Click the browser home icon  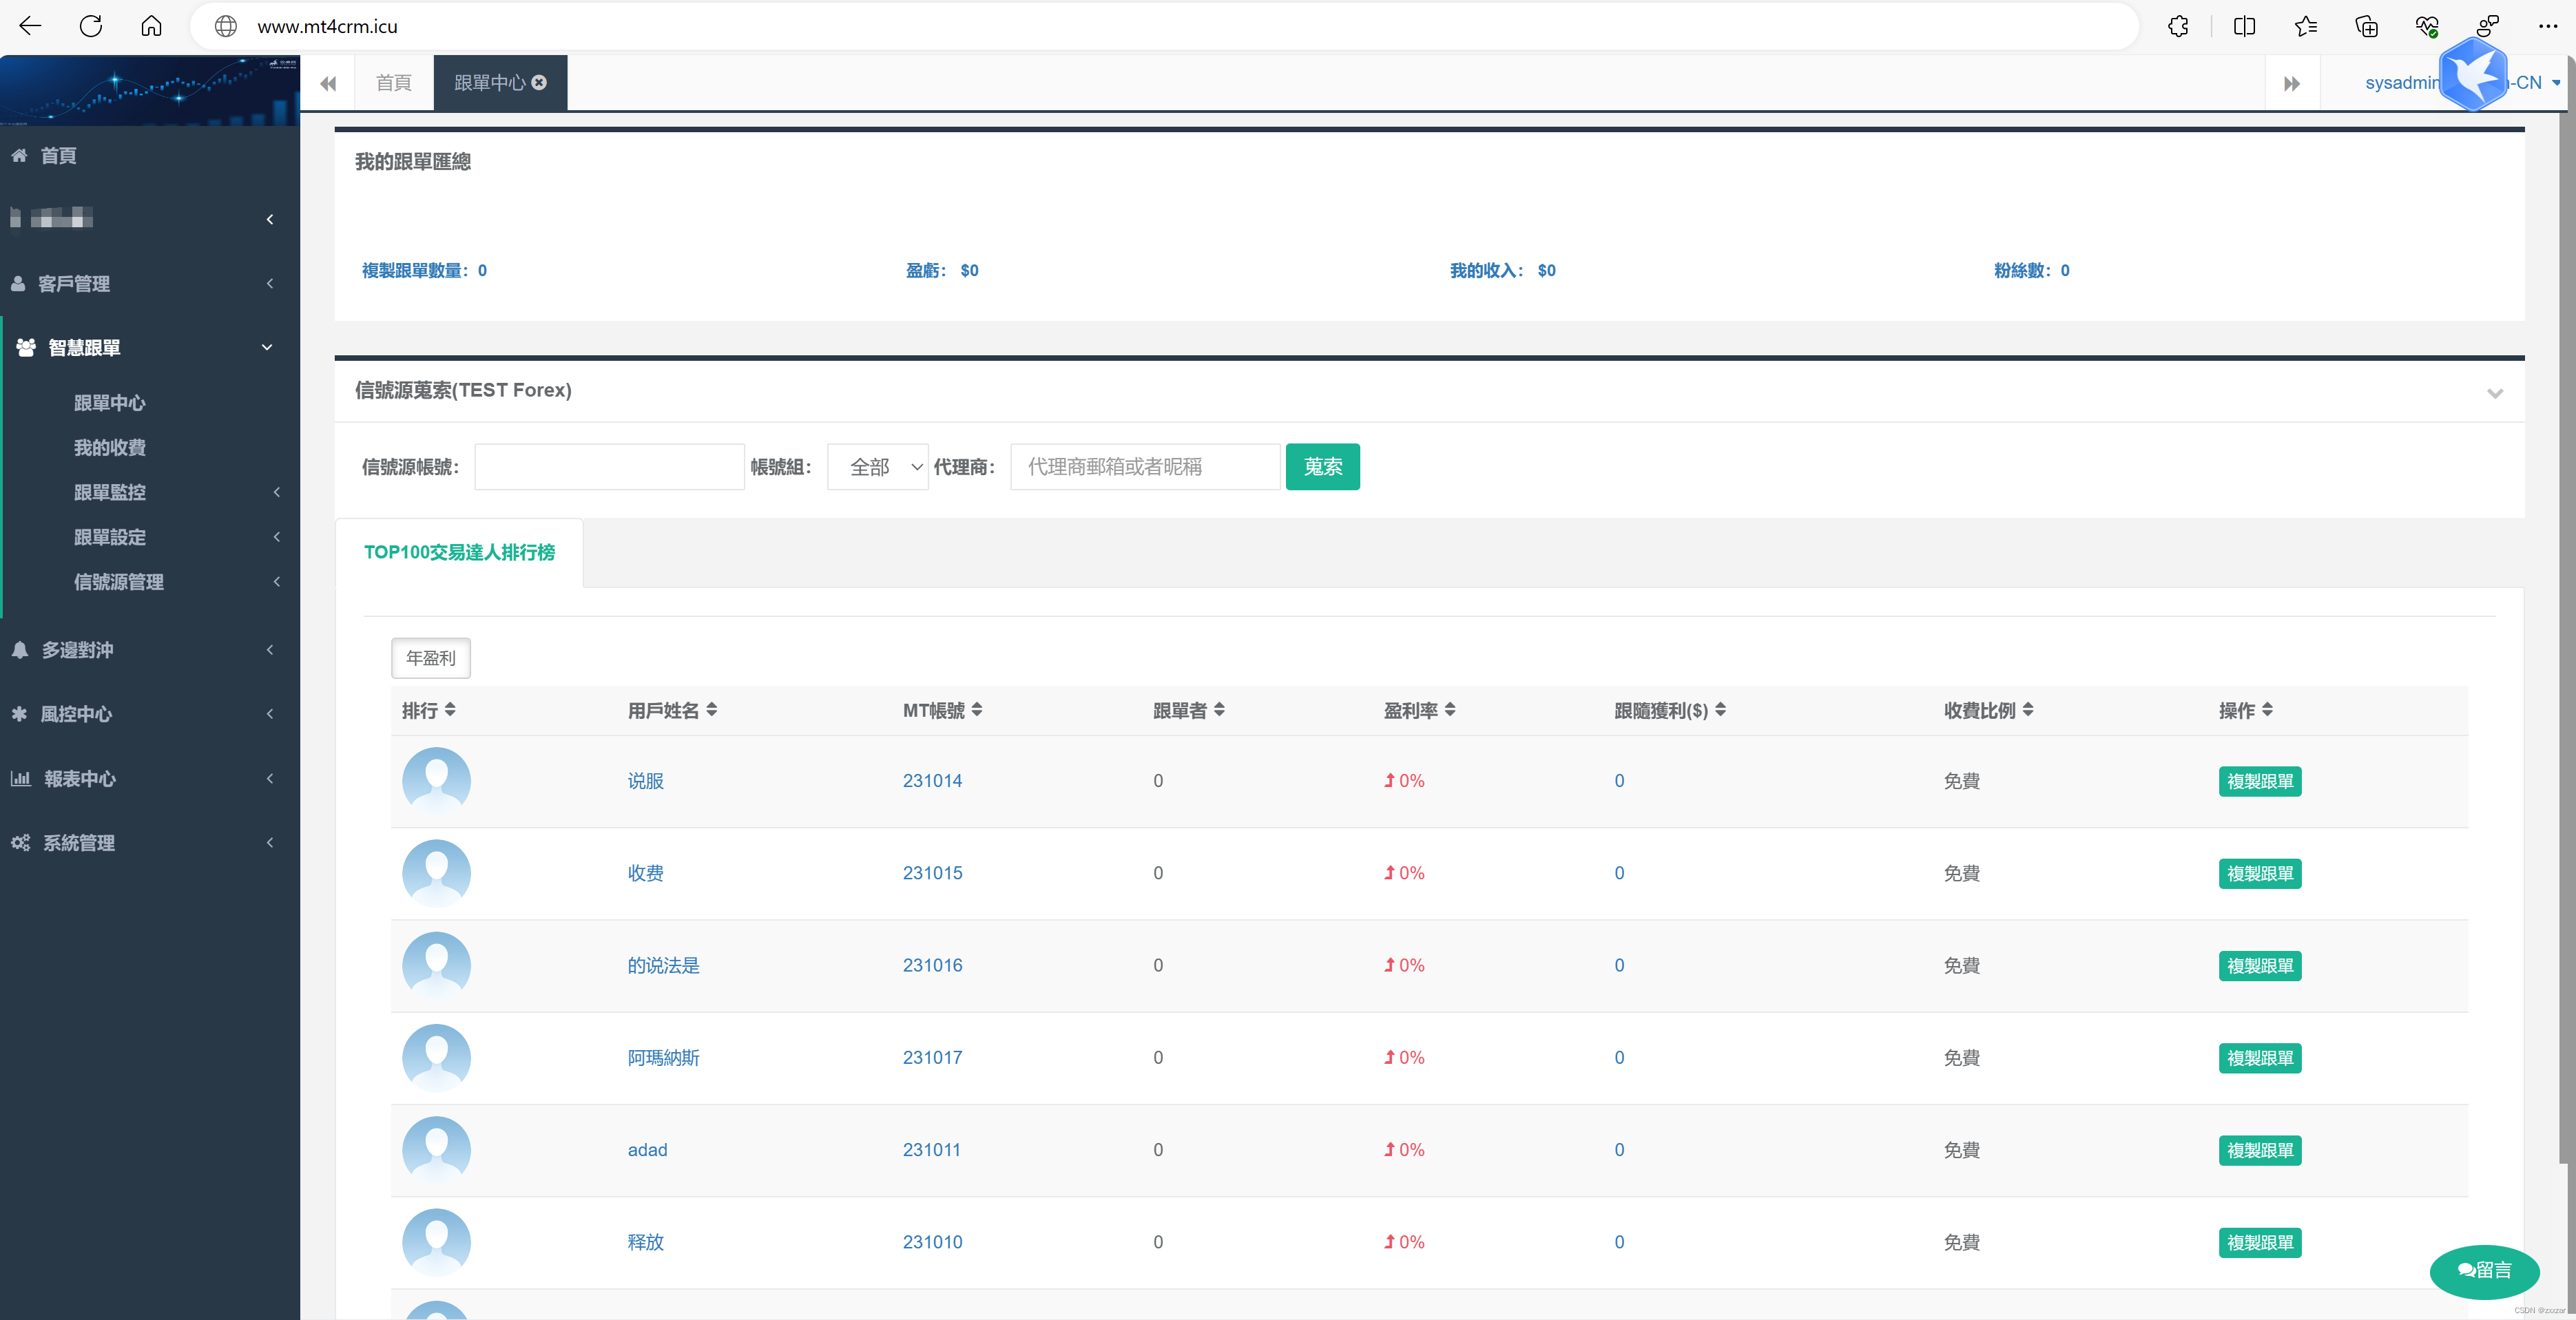[151, 26]
